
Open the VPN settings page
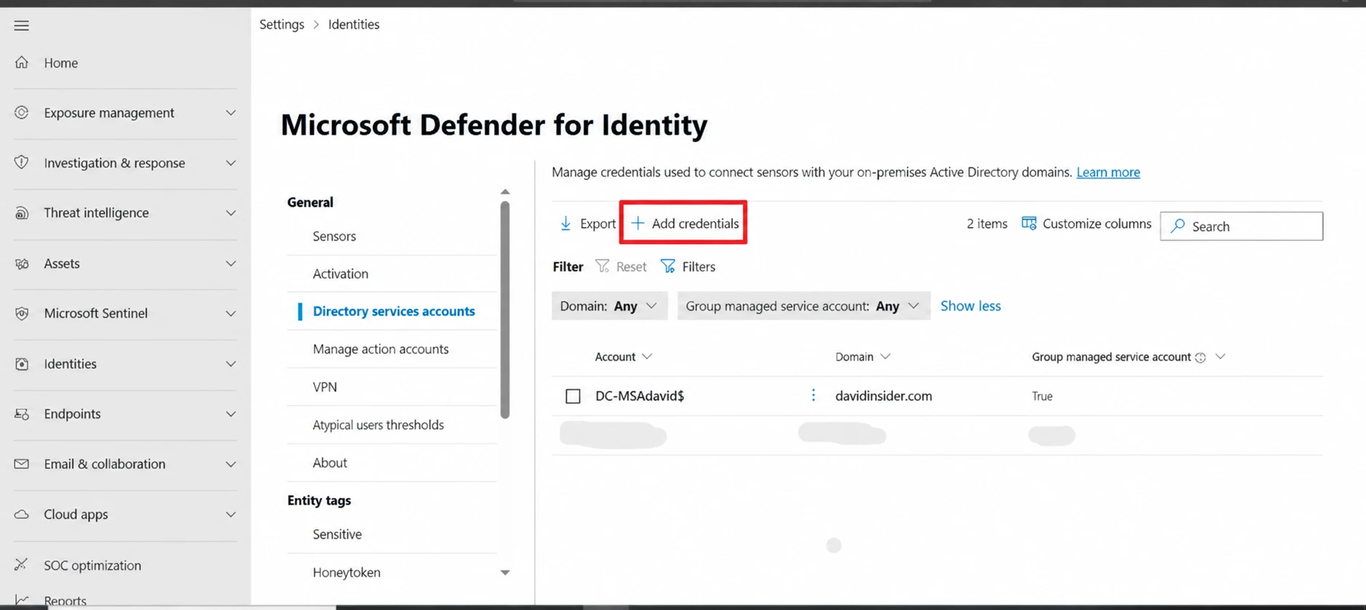[x=325, y=387]
